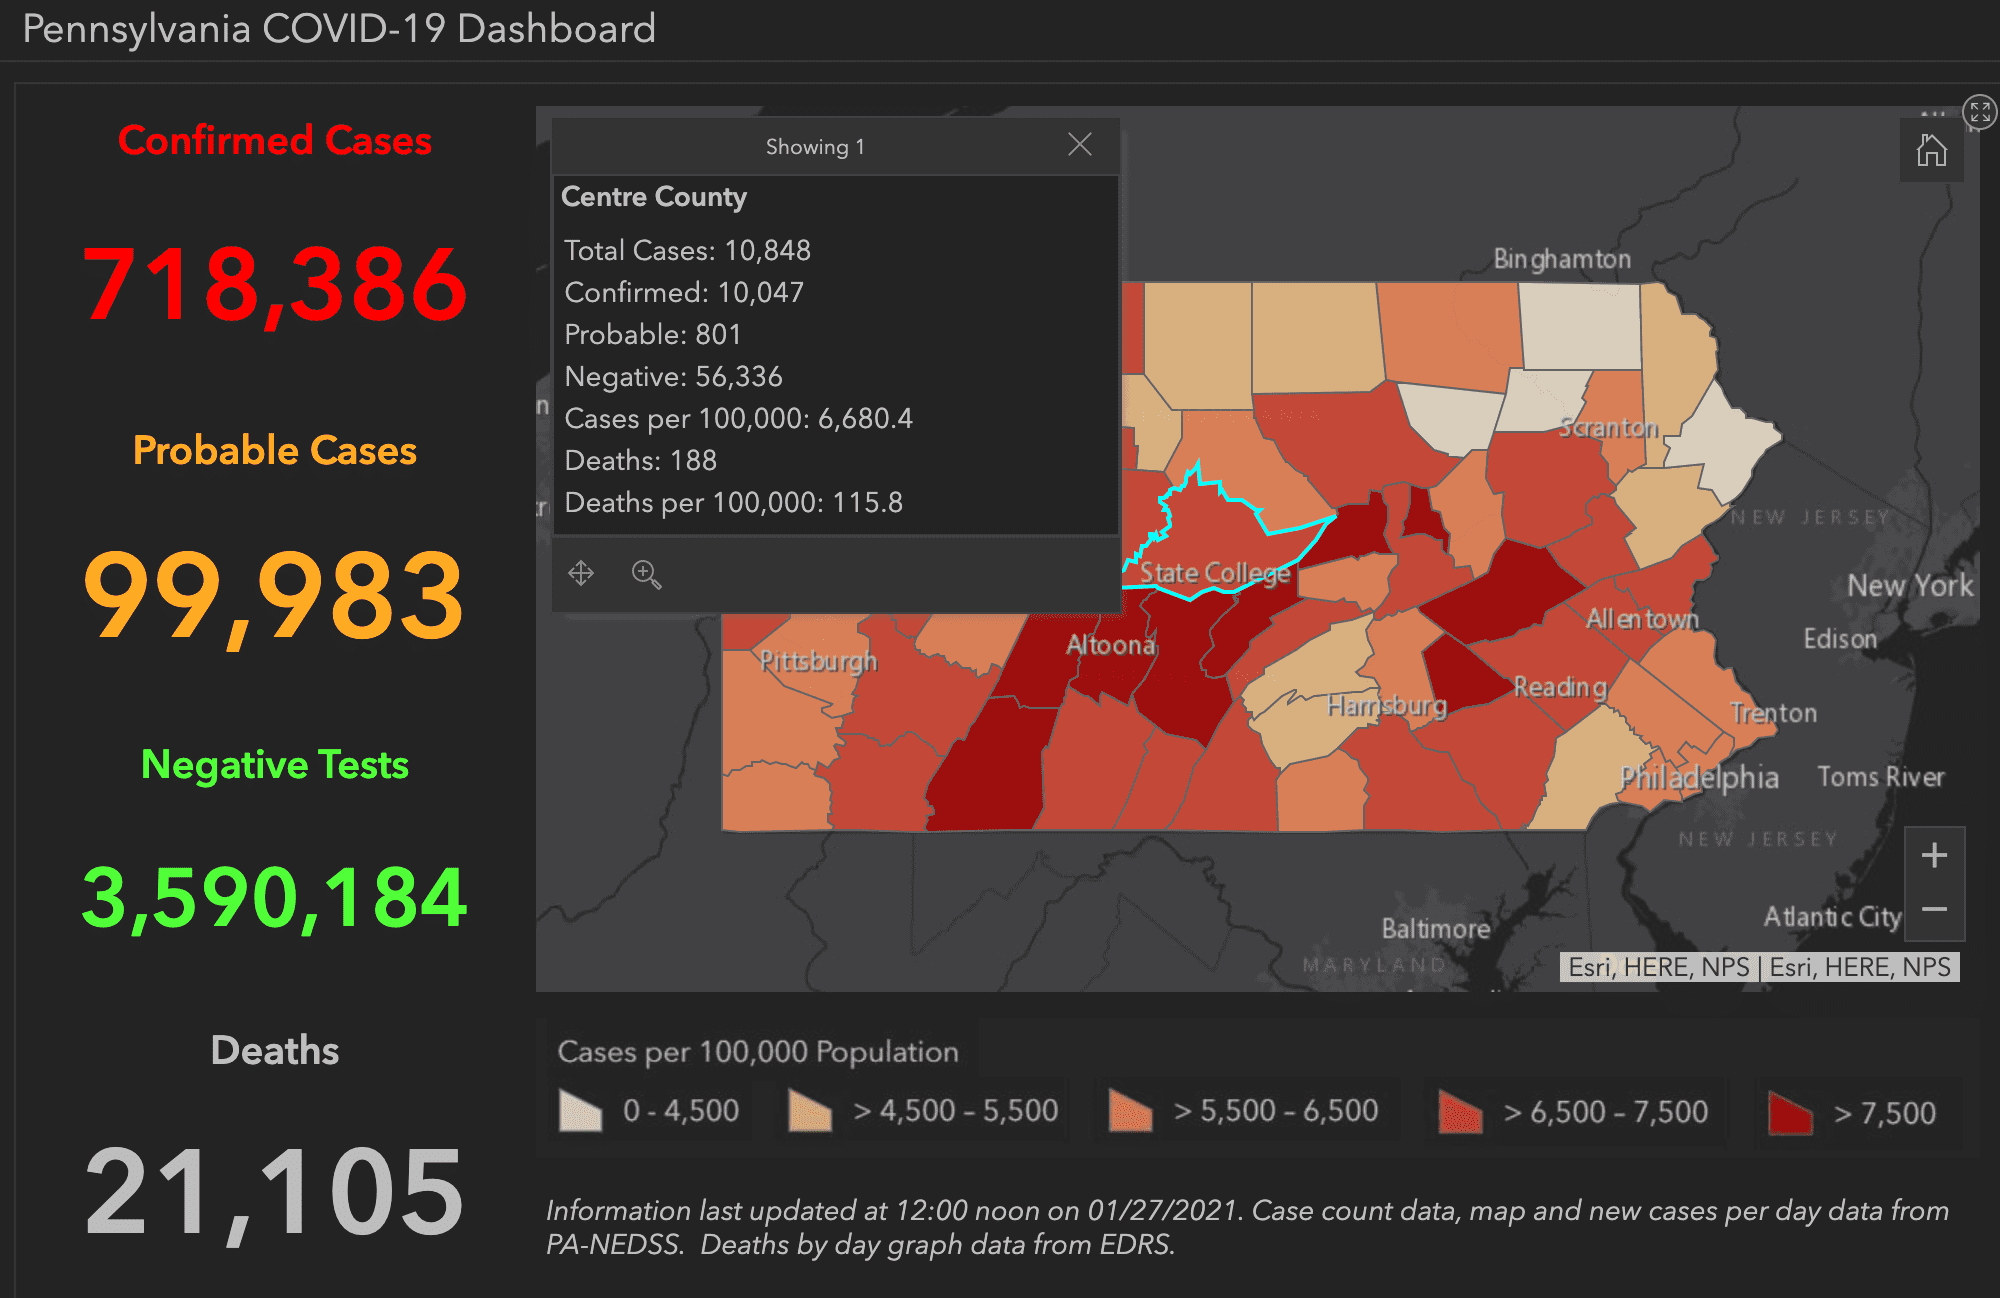Click the New York map label
The height and width of the screenshot is (1298, 2000).
pos(1910,585)
